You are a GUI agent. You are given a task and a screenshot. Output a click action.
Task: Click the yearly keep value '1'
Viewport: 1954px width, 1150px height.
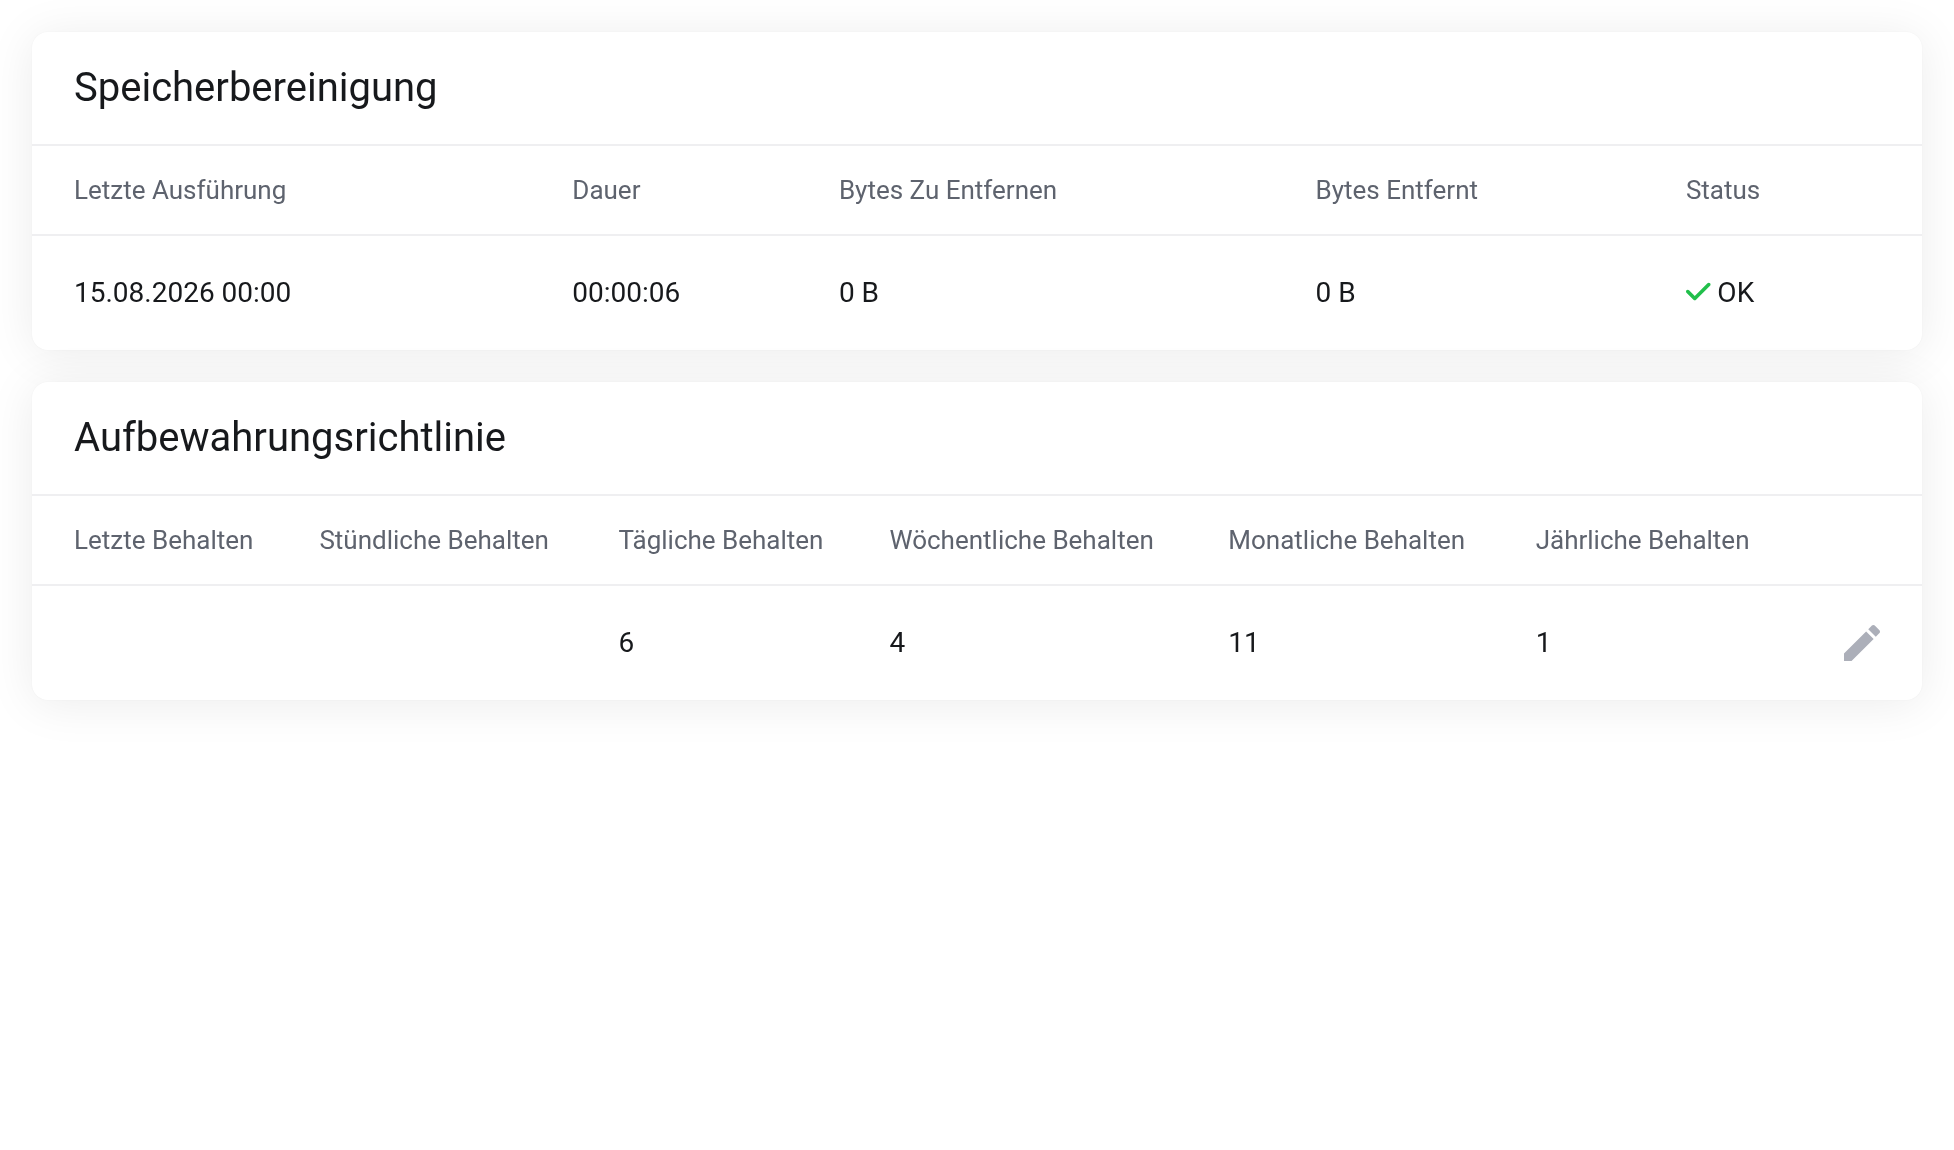[1543, 642]
